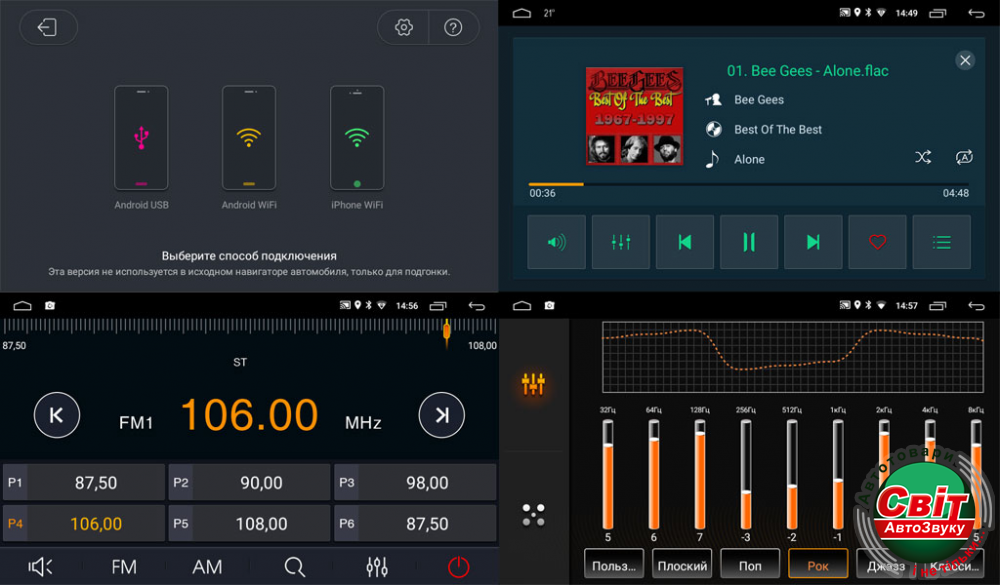The width and height of the screenshot is (1000, 585).
Task: Open equalizer from music player controls
Action: click(x=620, y=242)
